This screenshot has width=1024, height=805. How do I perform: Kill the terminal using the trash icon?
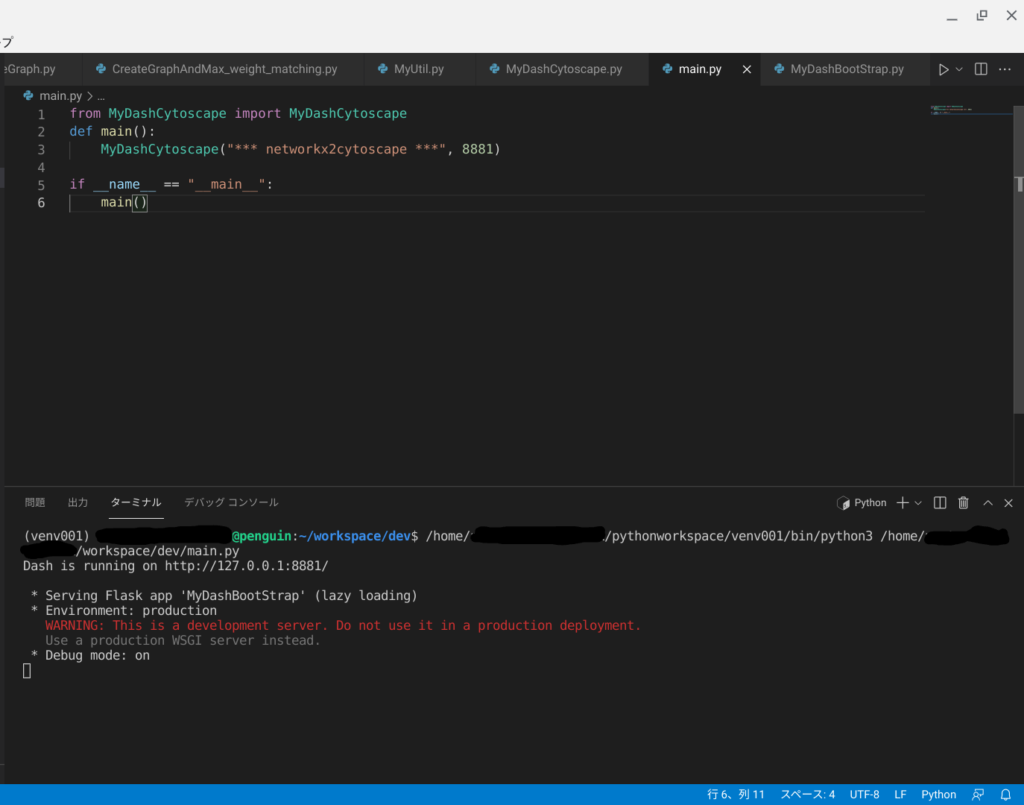963,503
